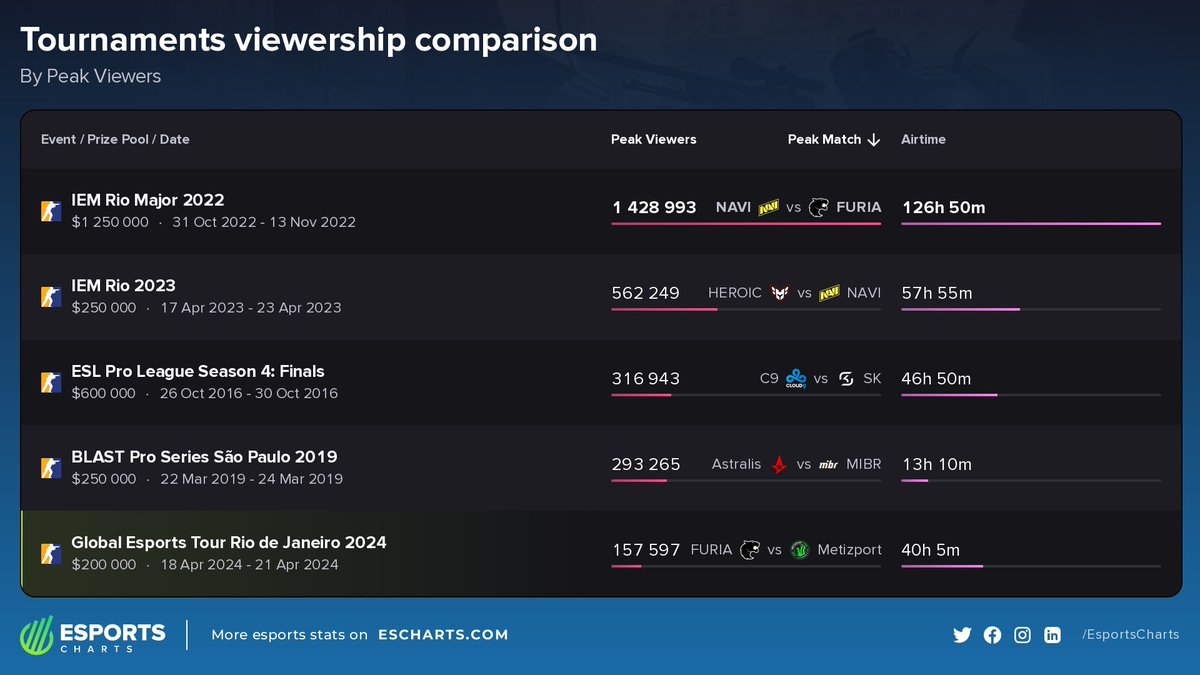Click the By Peak Viewers subtitle
The width and height of the screenshot is (1200, 675).
90,77
